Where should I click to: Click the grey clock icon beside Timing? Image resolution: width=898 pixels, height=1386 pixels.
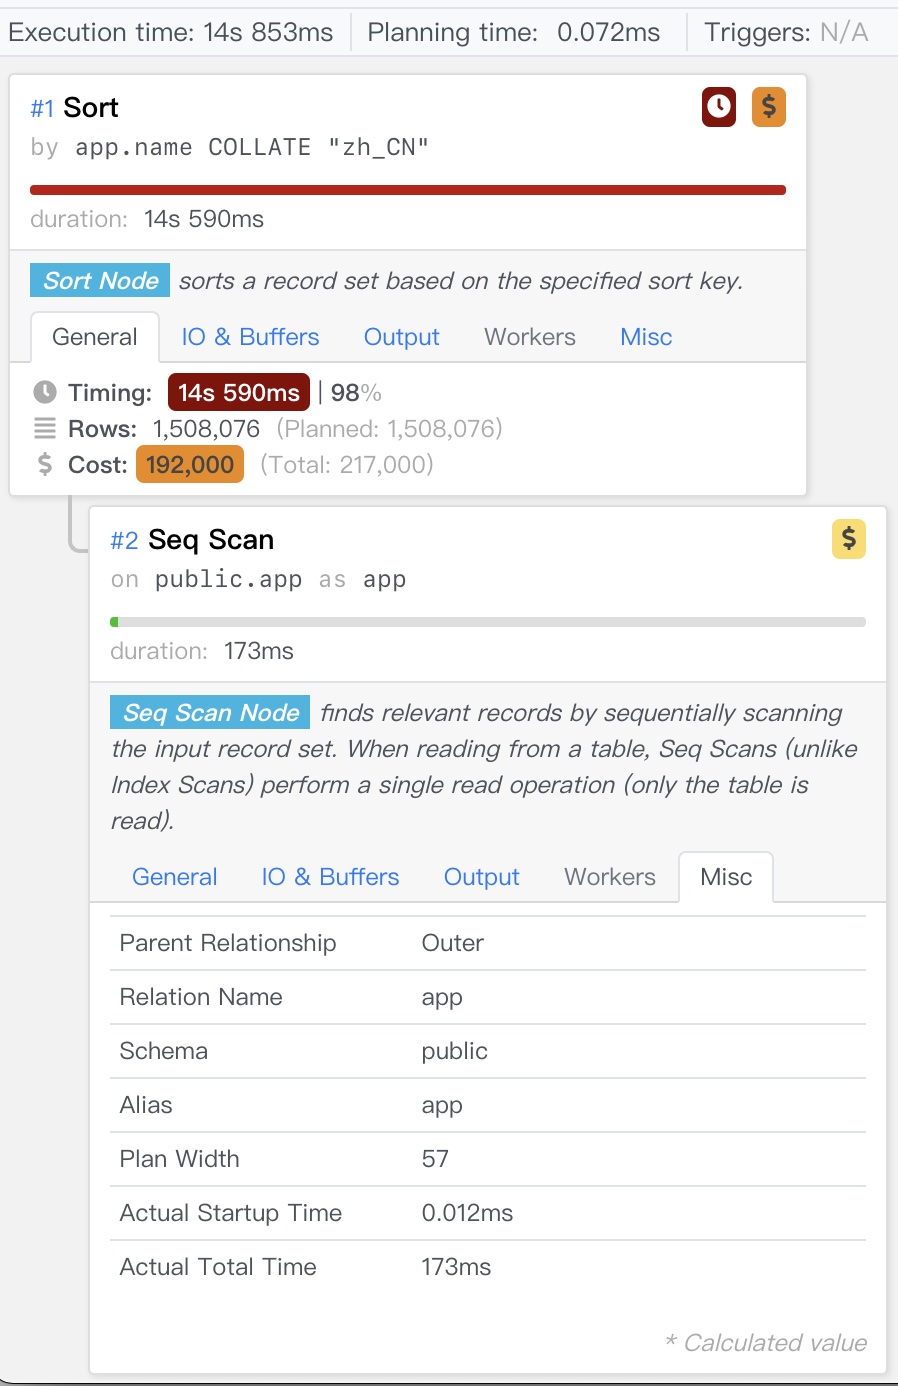45,393
